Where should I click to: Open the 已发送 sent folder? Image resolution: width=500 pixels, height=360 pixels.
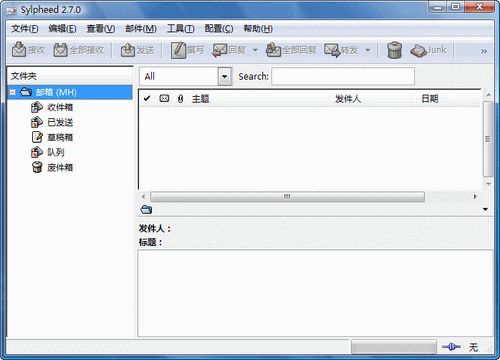60,122
